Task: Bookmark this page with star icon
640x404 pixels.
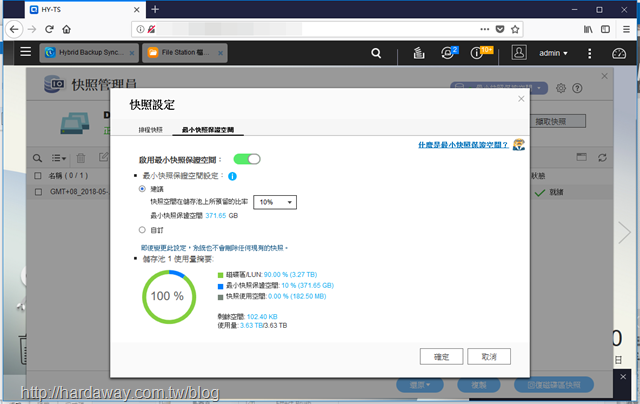Action: (515, 29)
